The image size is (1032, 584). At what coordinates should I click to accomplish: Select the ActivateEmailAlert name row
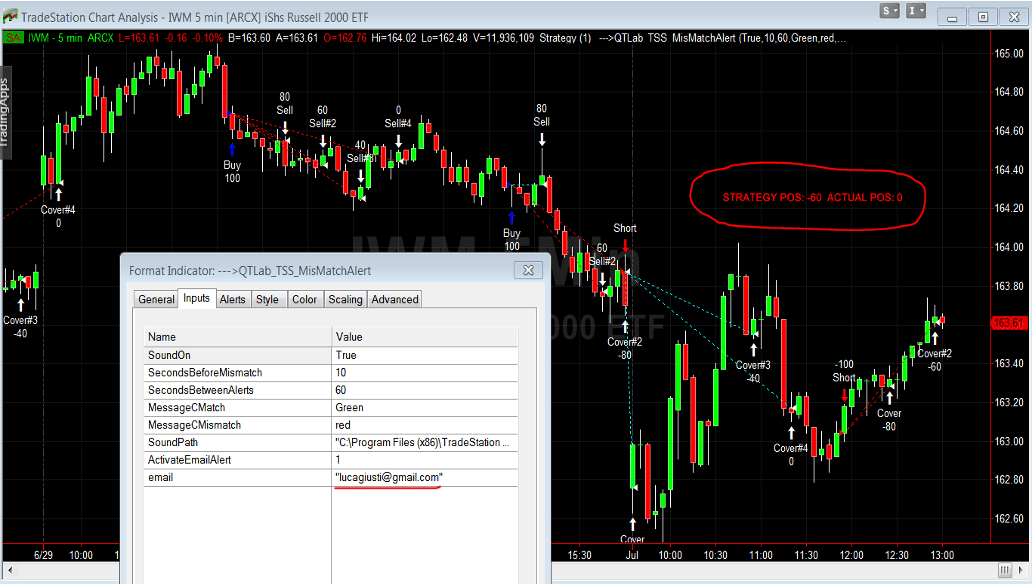(x=238, y=460)
